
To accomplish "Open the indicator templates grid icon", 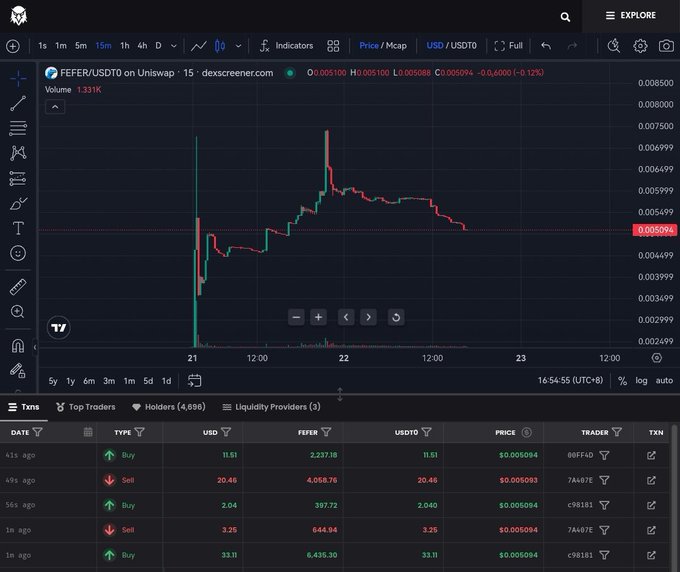I will [x=333, y=46].
